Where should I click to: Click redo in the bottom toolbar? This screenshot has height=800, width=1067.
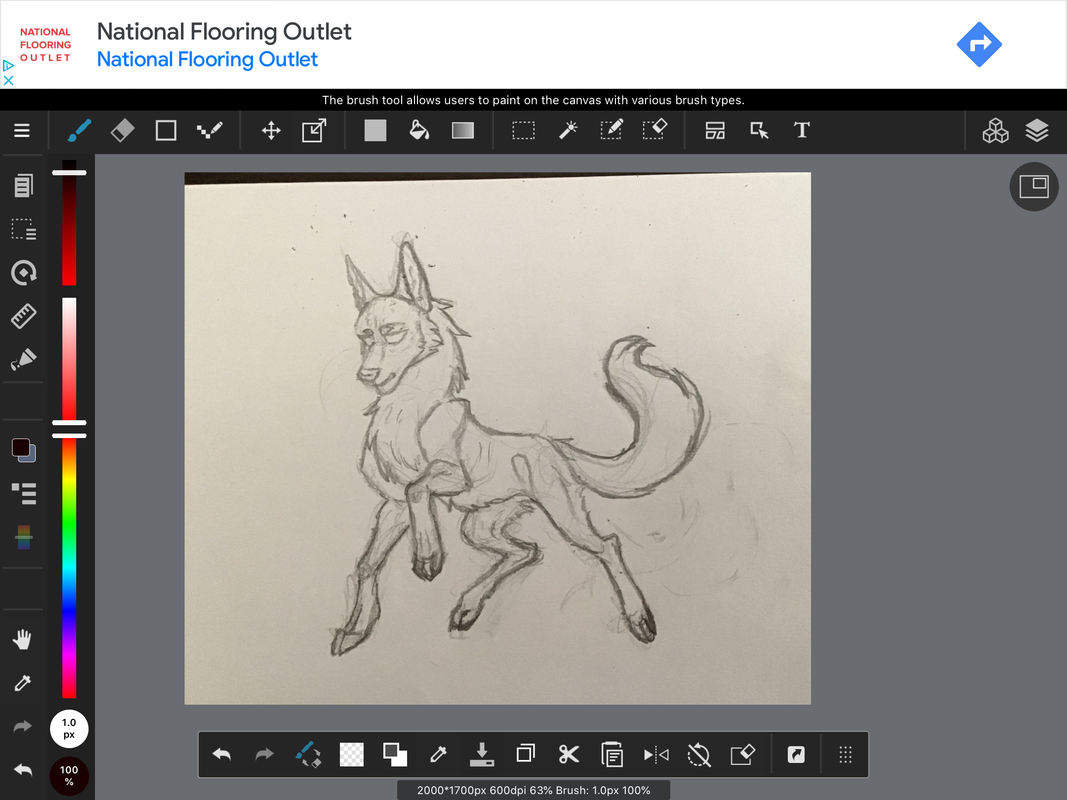pyautogui.click(x=264, y=754)
